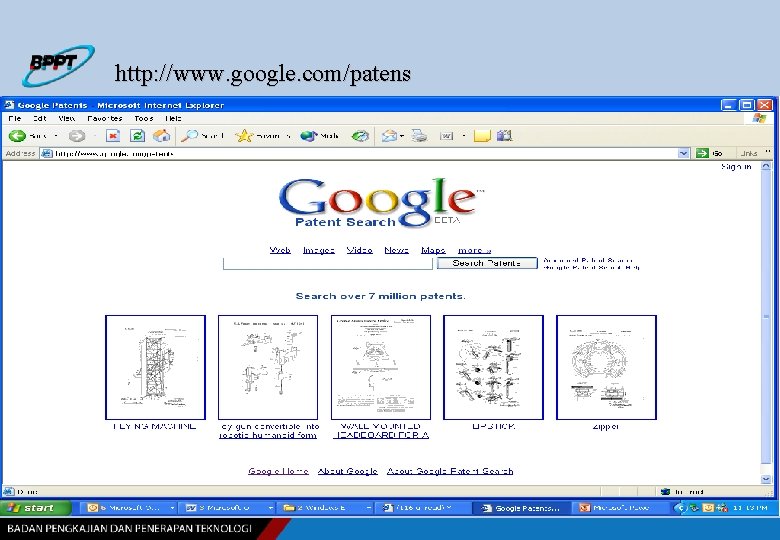780x540 pixels.
Task: Open the toy gun convertible patent thumbnail
Action: (268, 367)
